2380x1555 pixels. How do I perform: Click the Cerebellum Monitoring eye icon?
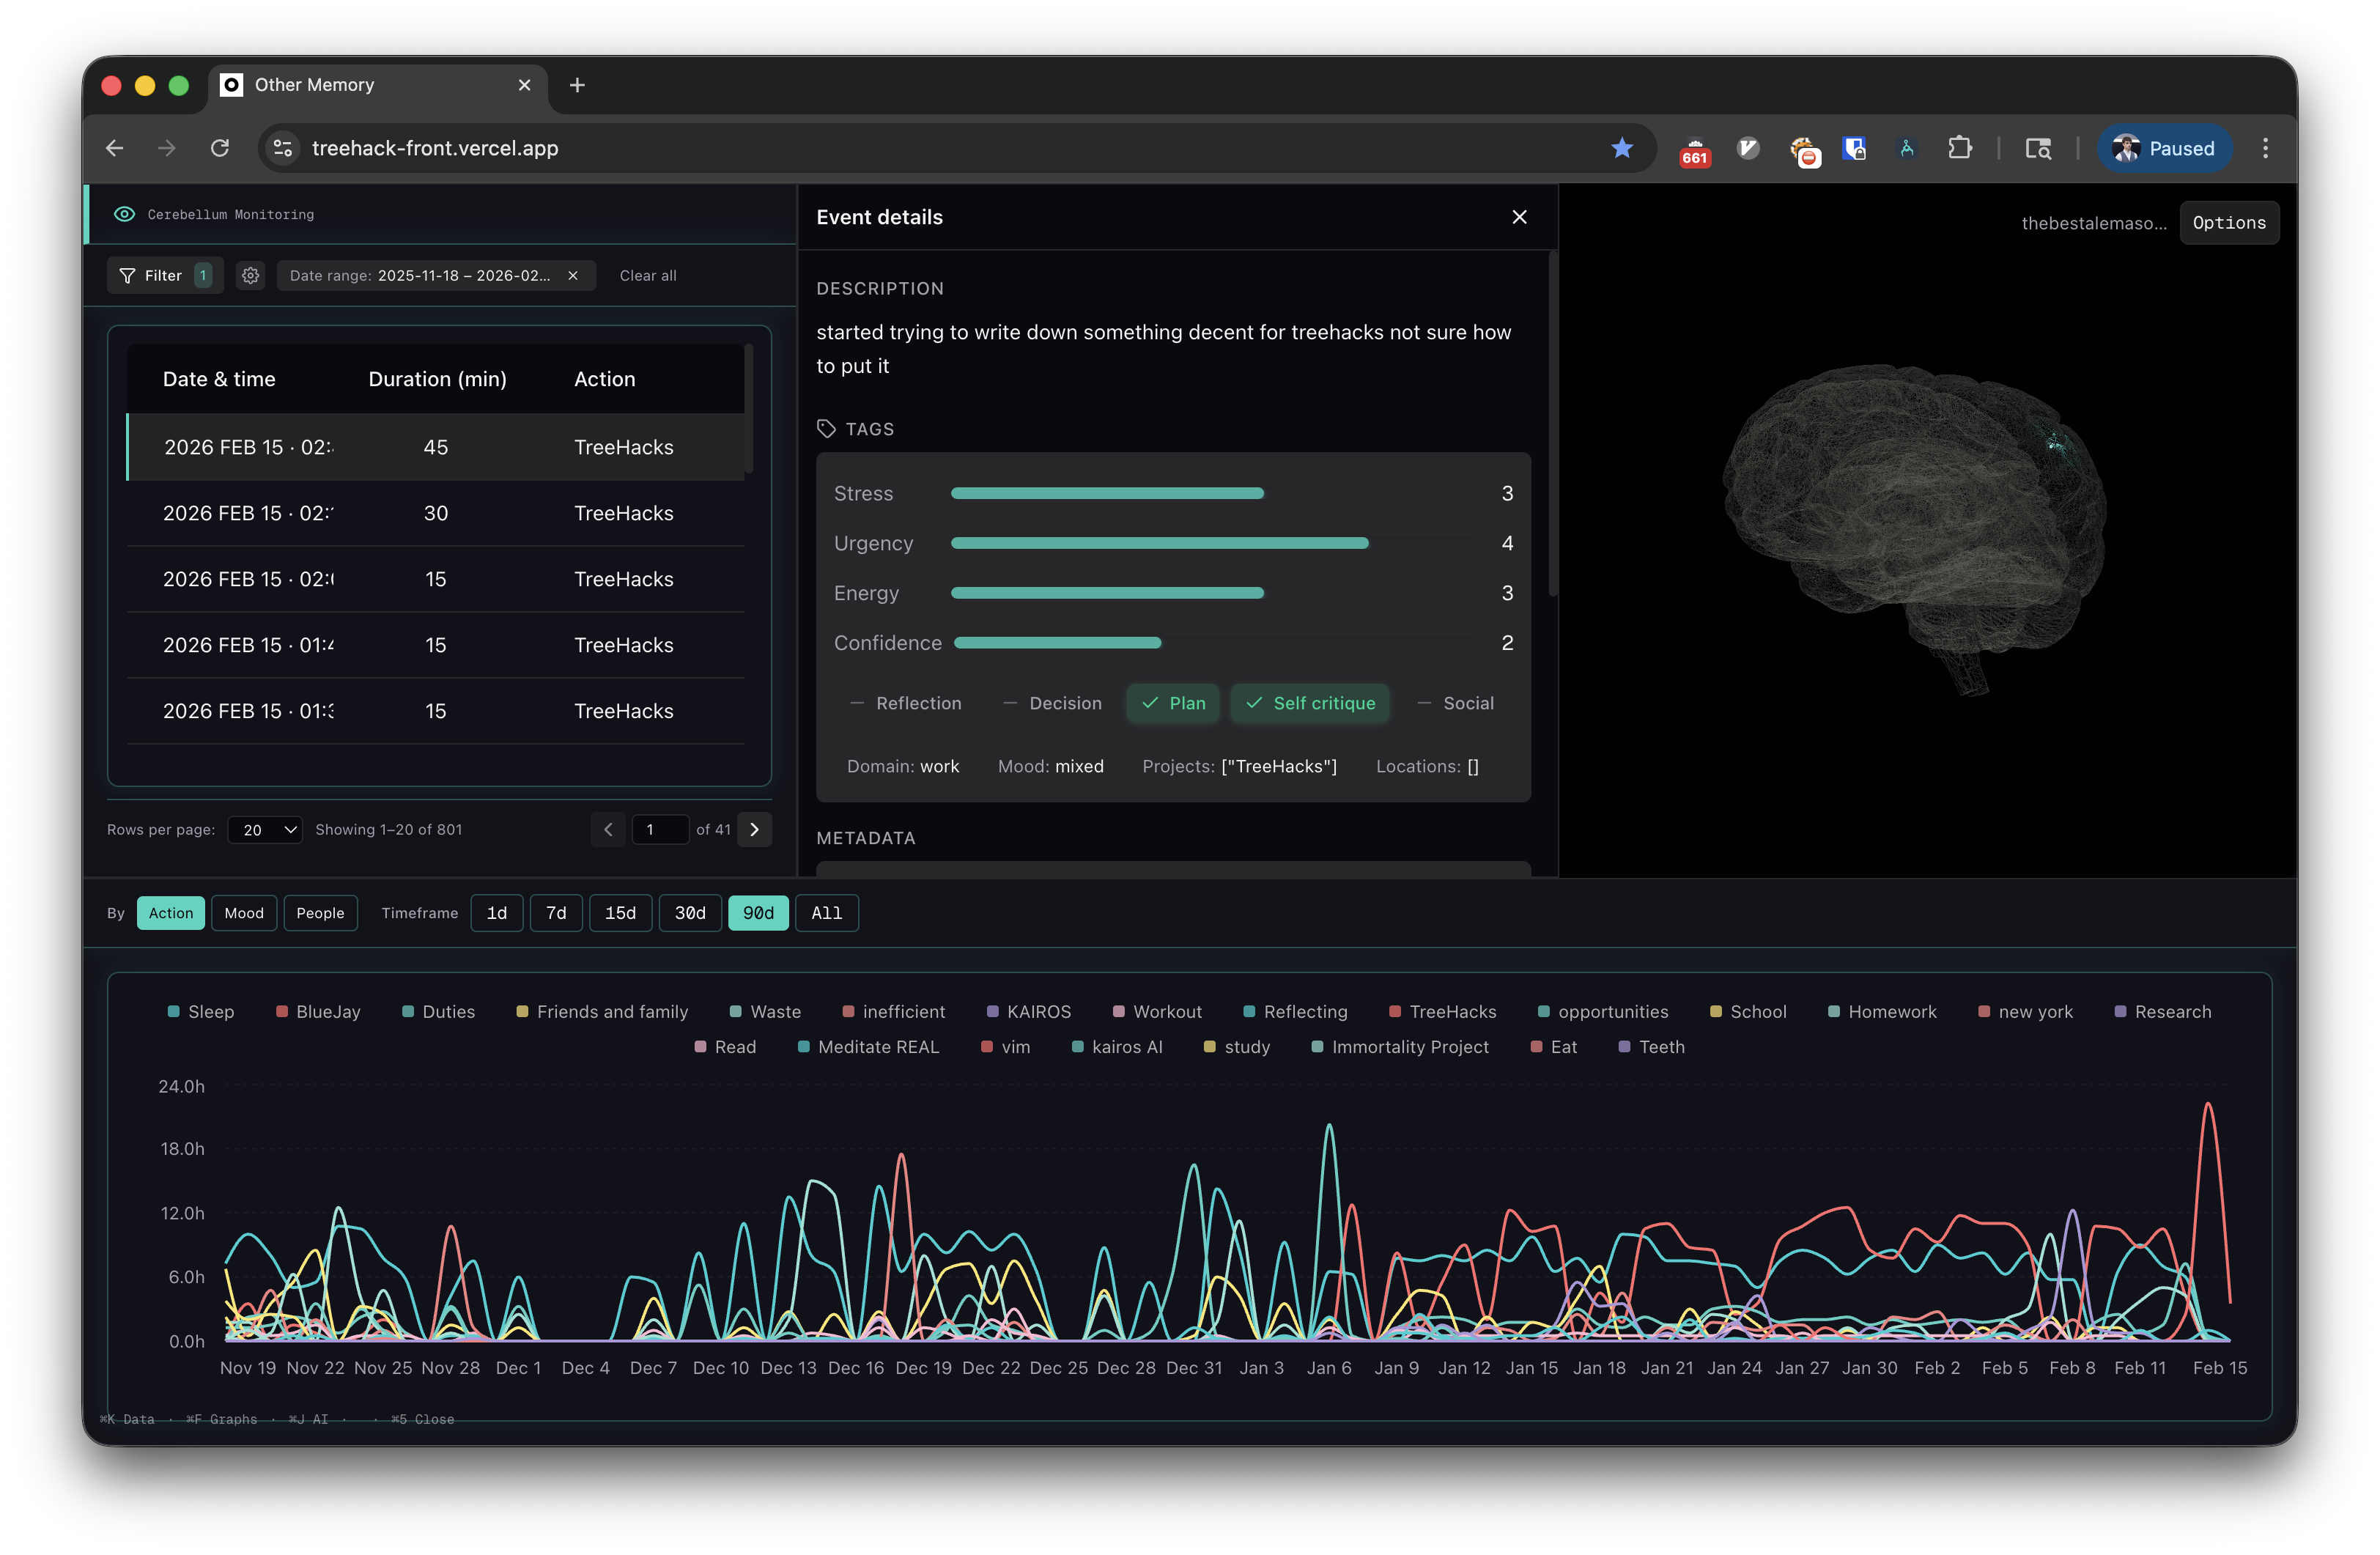(x=124, y=214)
